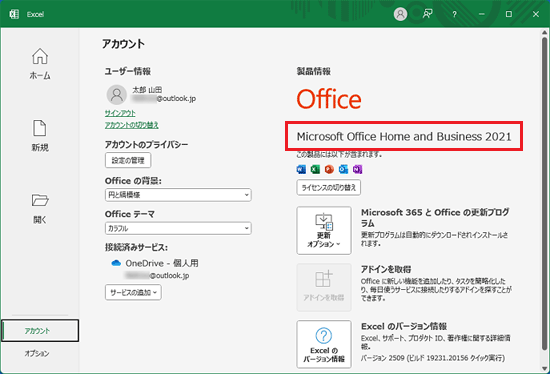Click the アカウントの切り替え link
The height and width of the screenshot is (374, 550).
[x=132, y=125]
